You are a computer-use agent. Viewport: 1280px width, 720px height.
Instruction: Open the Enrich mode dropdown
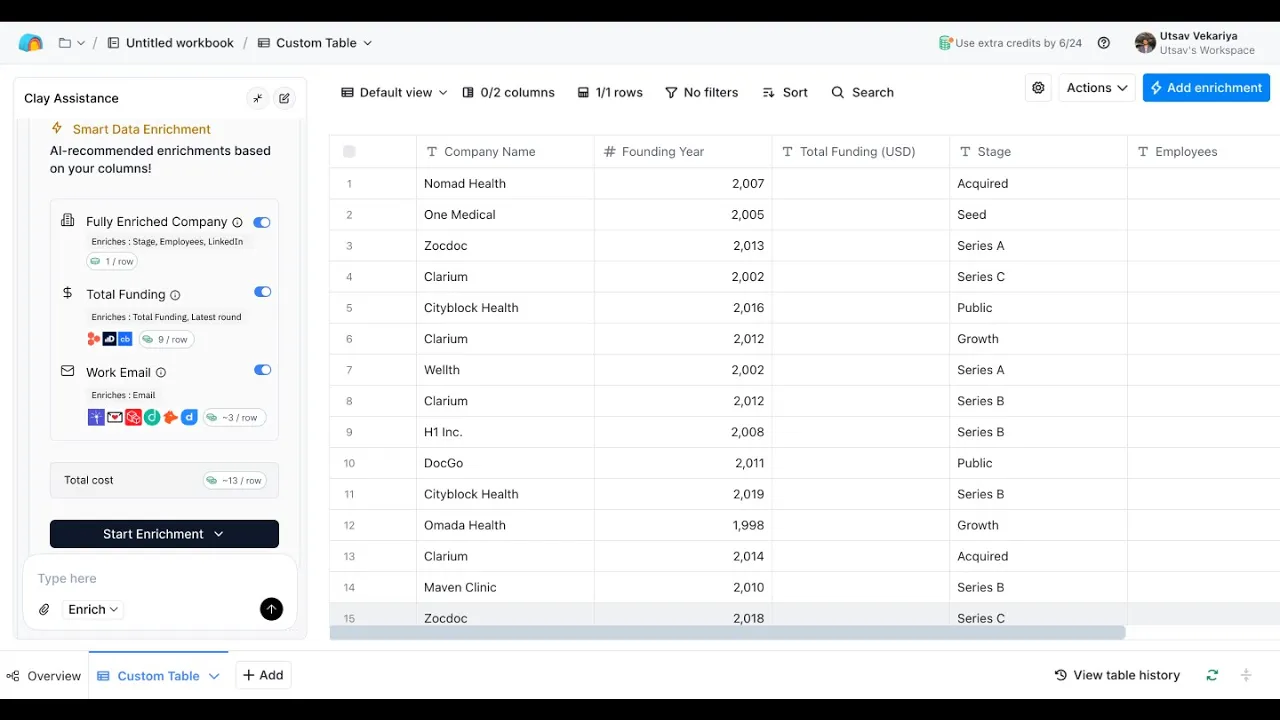coord(93,609)
